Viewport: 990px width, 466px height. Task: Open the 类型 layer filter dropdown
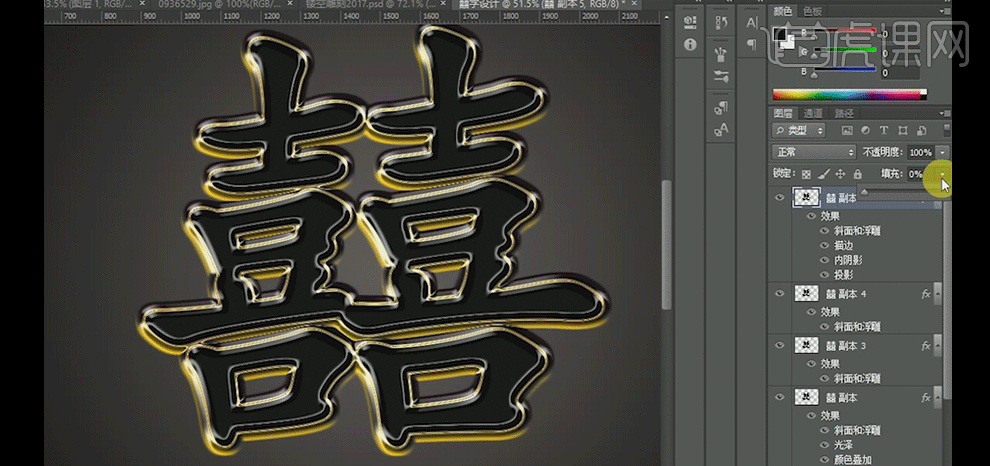[x=799, y=131]
